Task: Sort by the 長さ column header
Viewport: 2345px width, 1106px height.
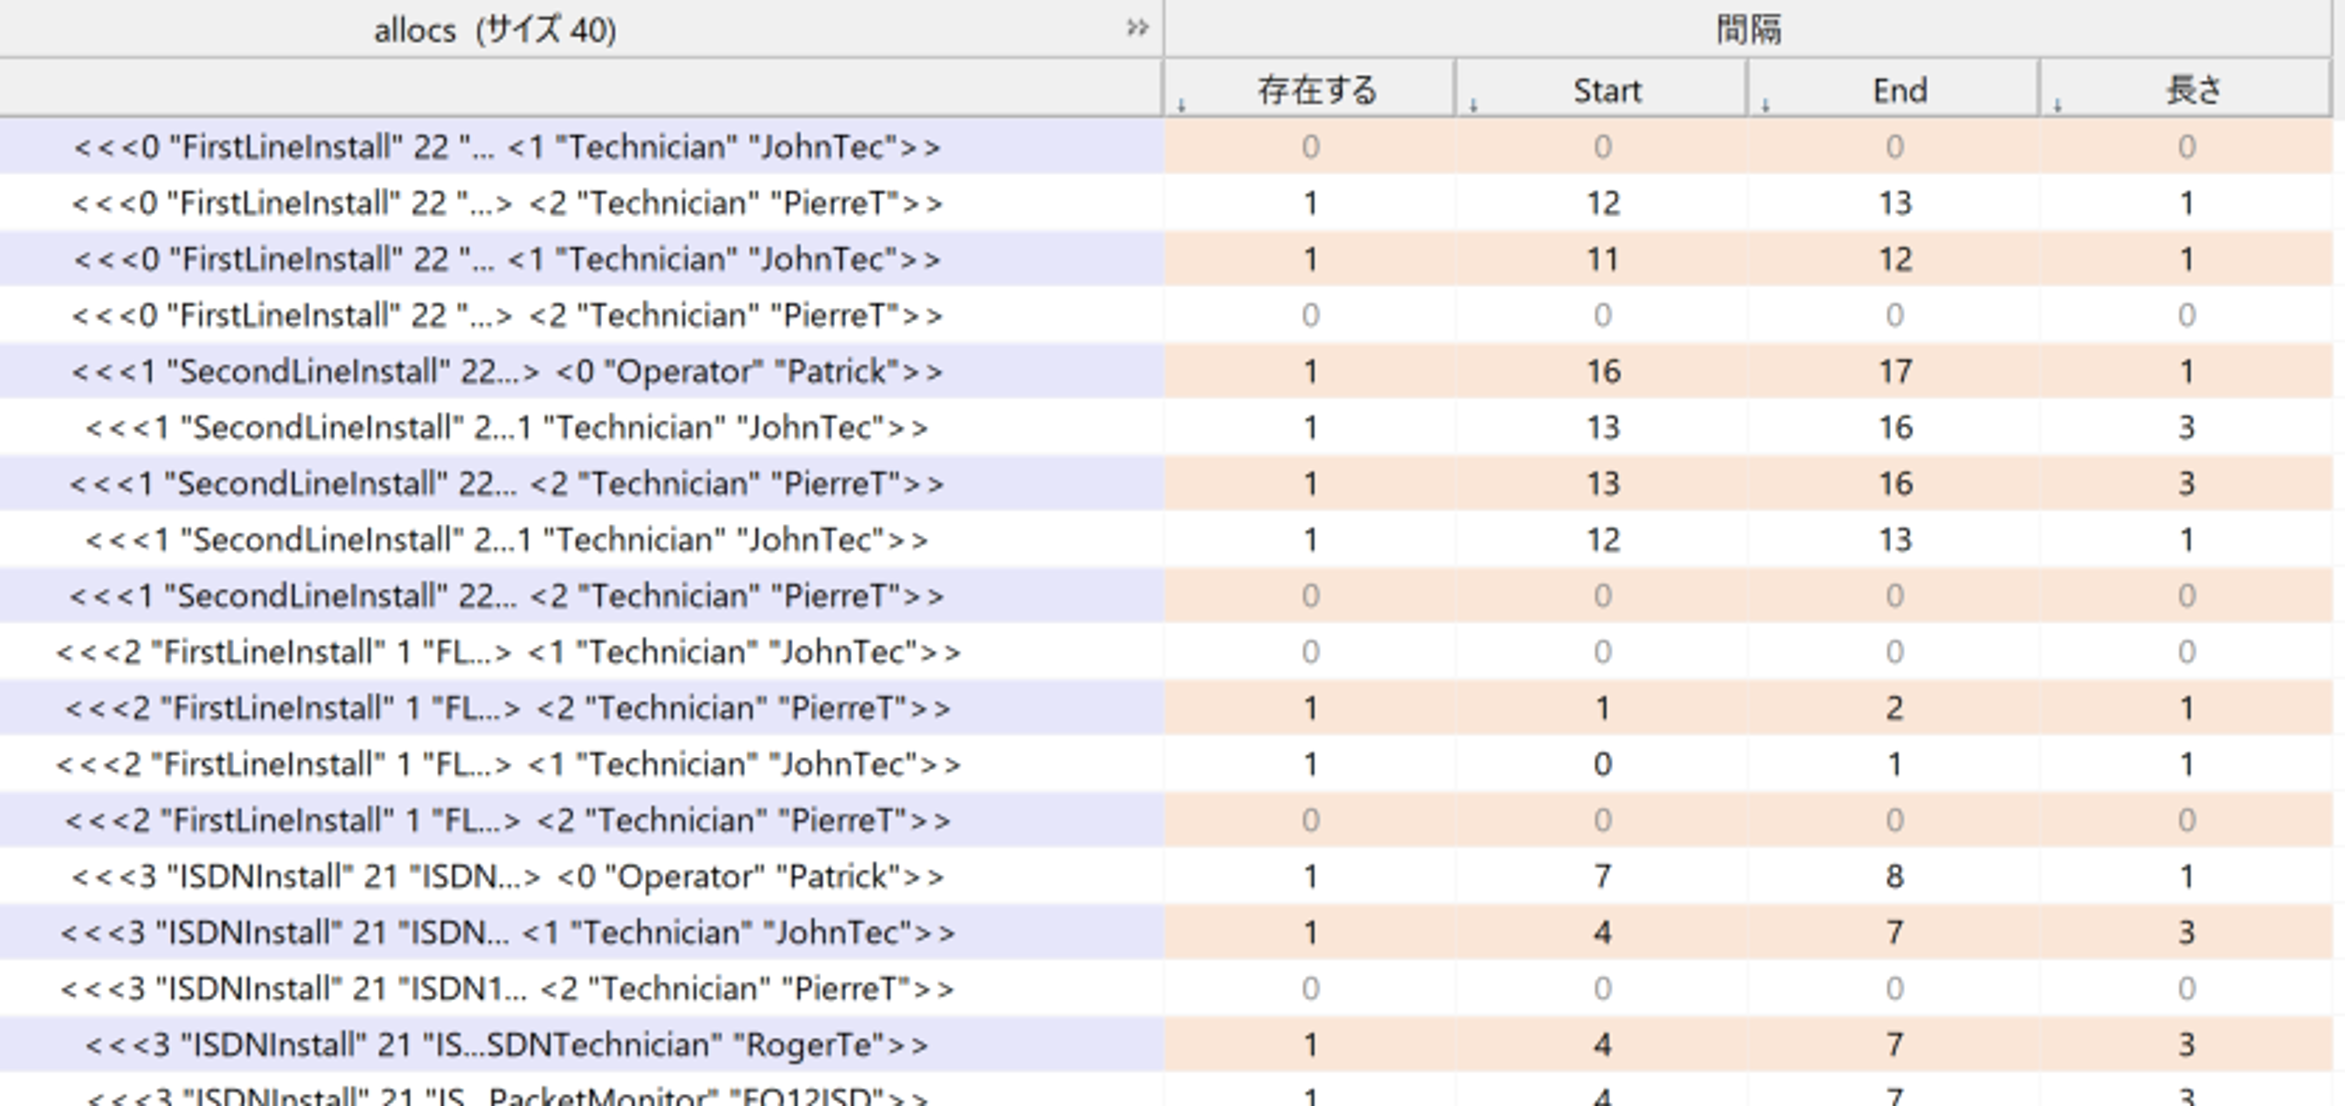Action: (x=2186, y=90)
